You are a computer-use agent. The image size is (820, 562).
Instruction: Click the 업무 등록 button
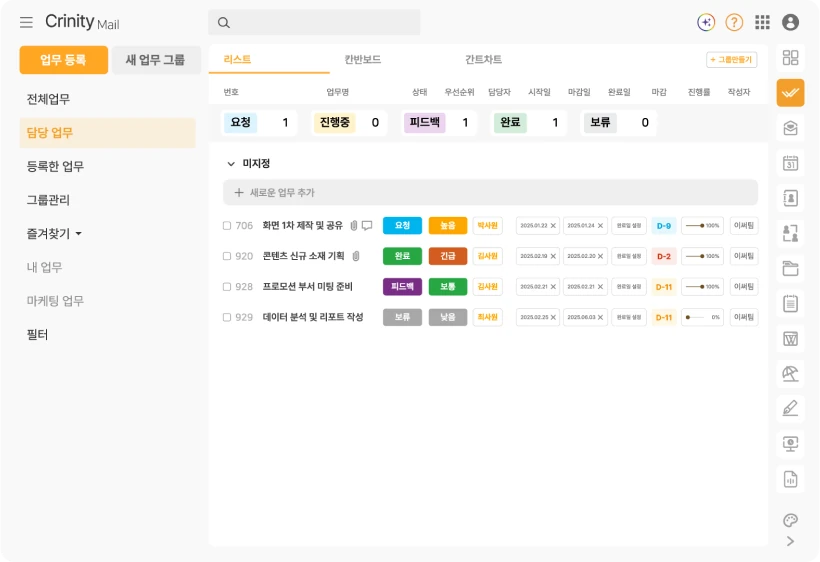tap(64, 60)
